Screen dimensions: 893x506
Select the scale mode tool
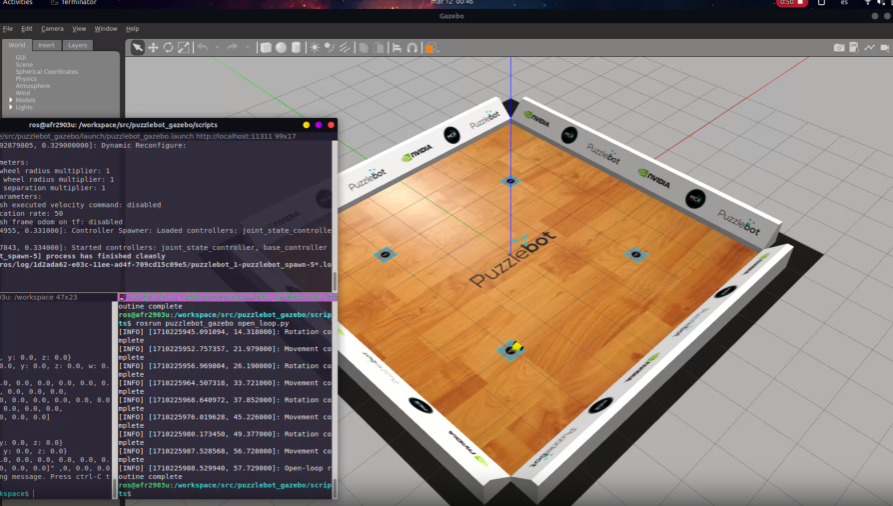pyautogui.click(x=183, y=47)
